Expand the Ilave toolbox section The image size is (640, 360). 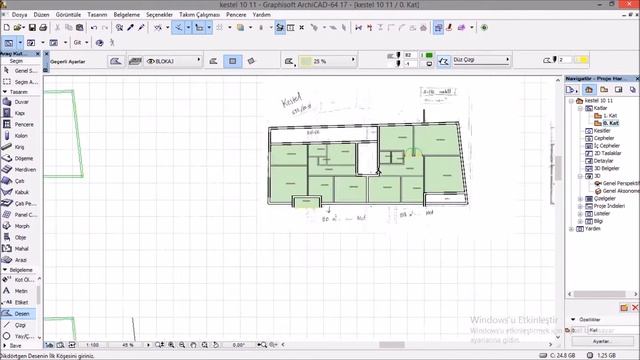[x=4, y=346]
